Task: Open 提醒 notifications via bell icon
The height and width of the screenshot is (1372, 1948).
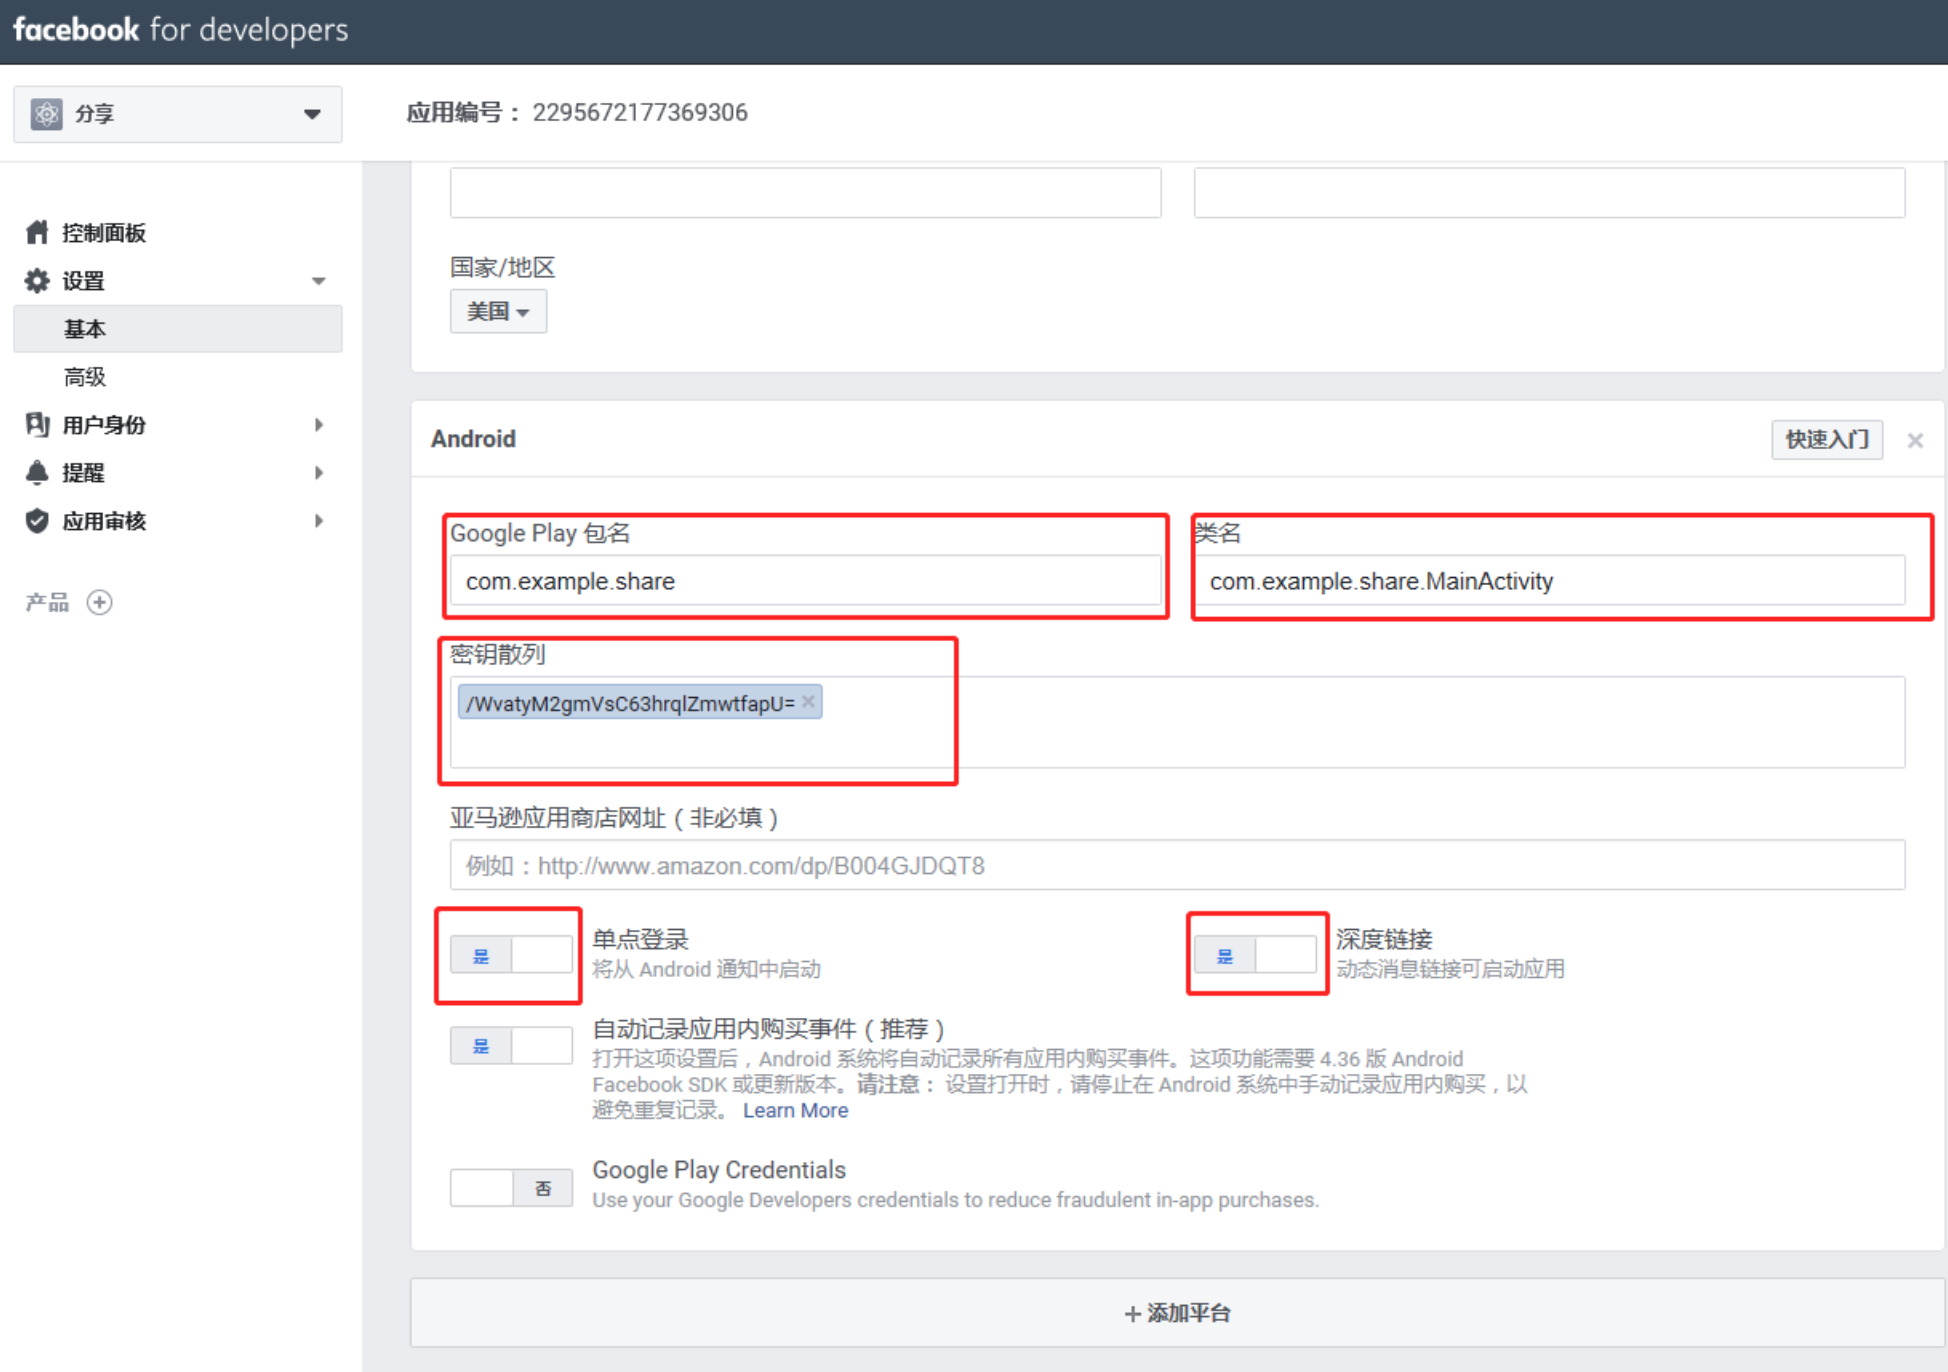Action: [x=36, y=472]
